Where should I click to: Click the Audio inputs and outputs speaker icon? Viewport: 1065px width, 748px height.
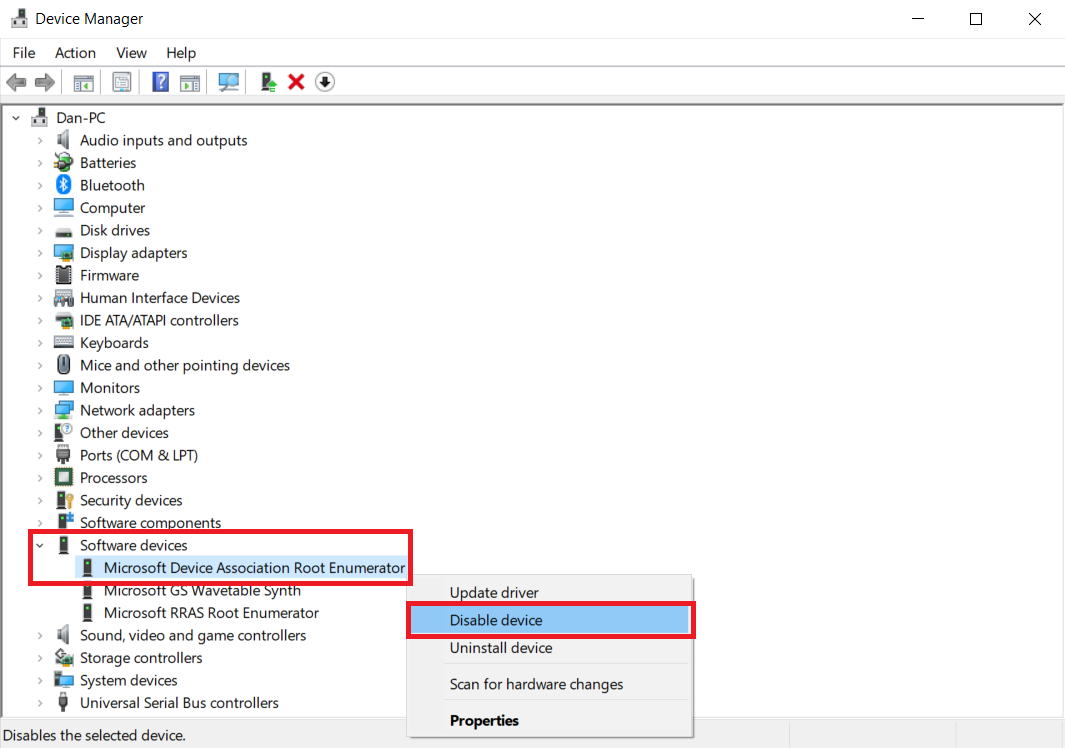pyautogui.click(x=64, y=140)
